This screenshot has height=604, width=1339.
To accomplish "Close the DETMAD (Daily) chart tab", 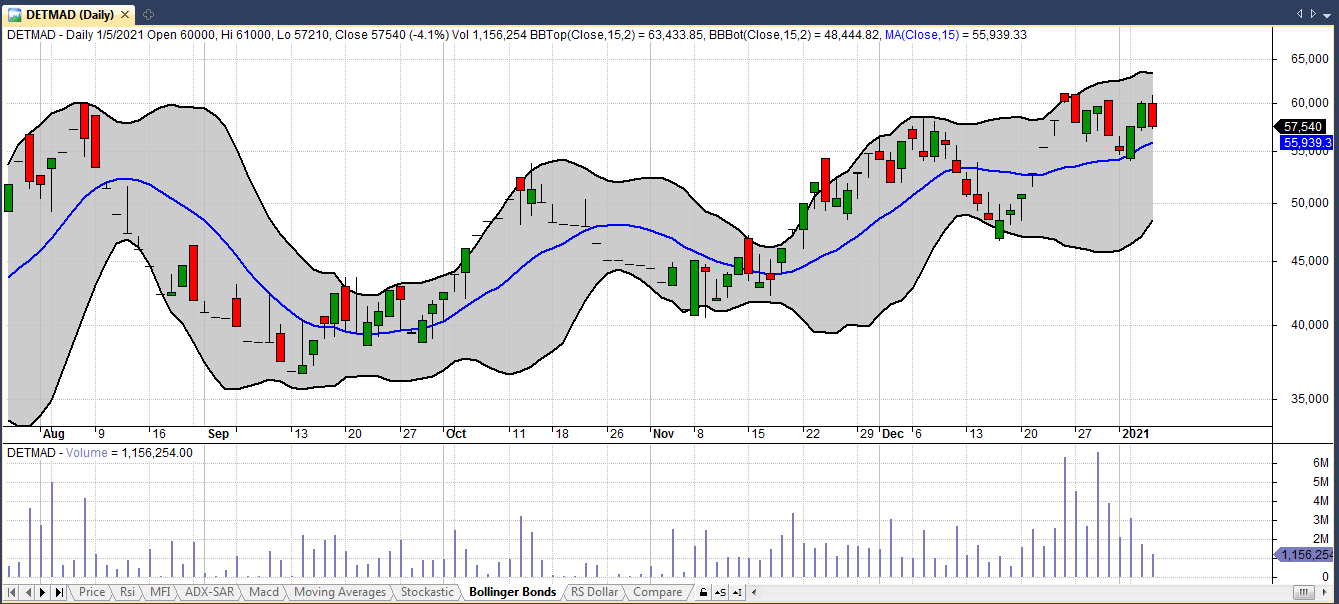I will 127,14.
